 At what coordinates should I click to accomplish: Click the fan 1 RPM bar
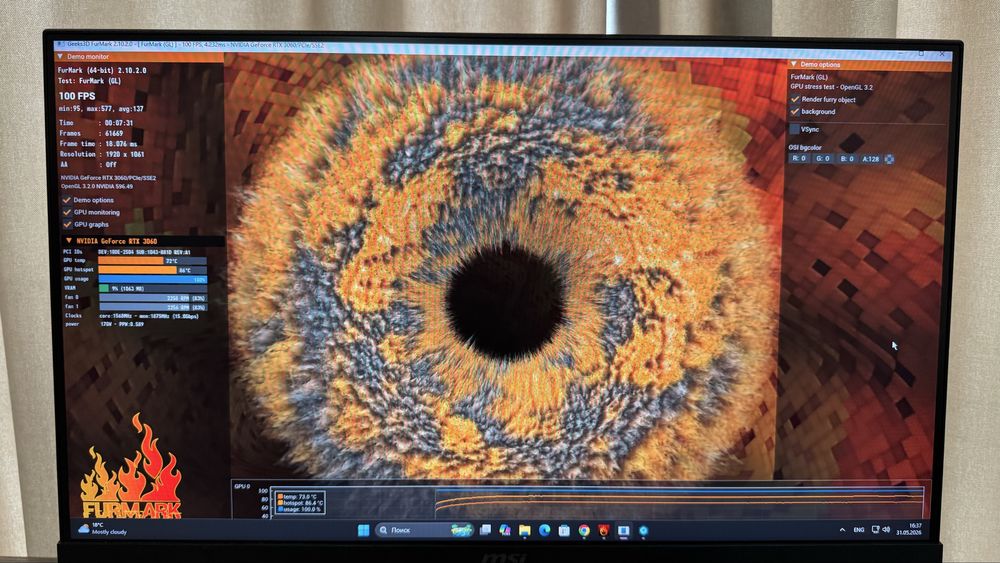[152, 307]
